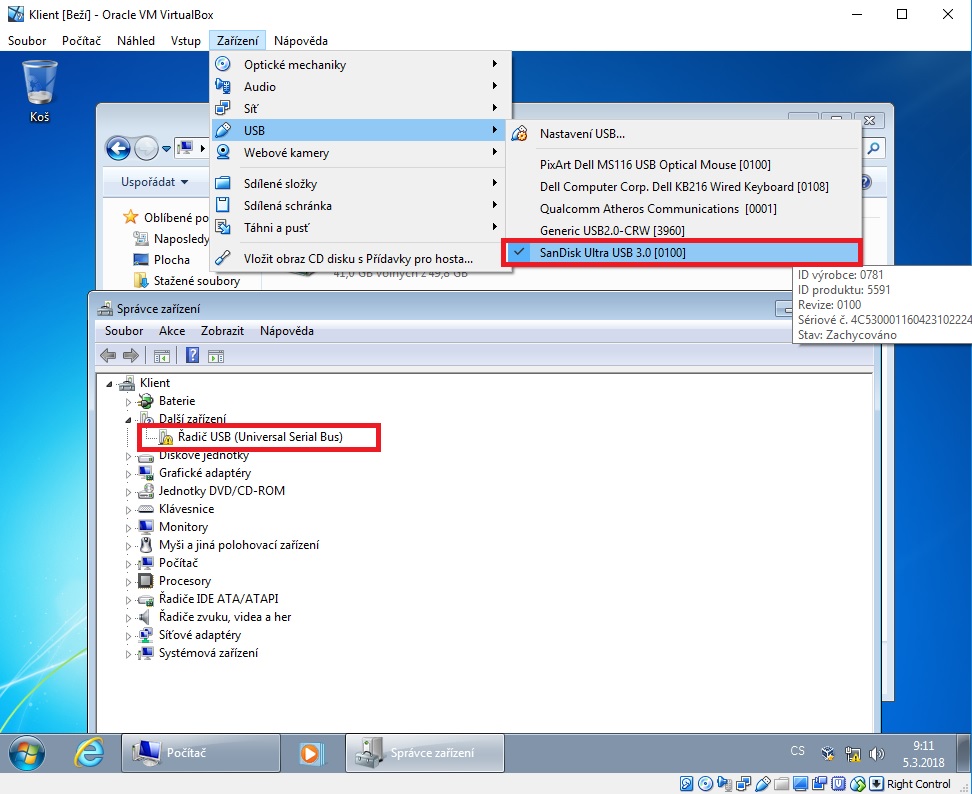Open VirtualBox Náhled menu

click(136, 41)
